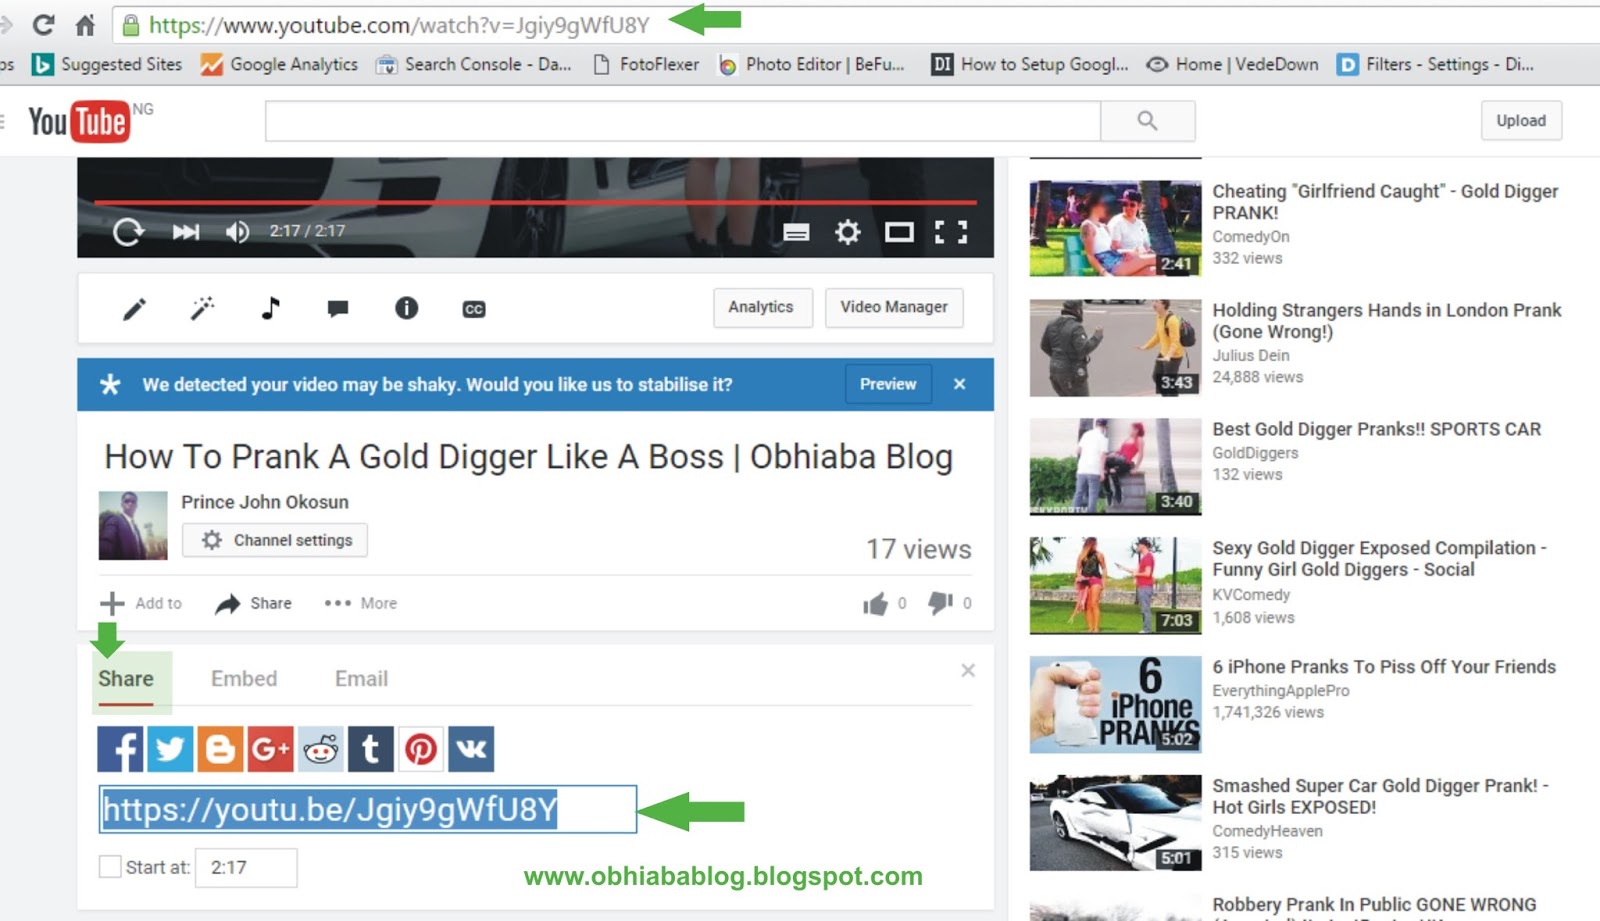
Task: Open the CC subtitles icon
Action: pos(474,309)
